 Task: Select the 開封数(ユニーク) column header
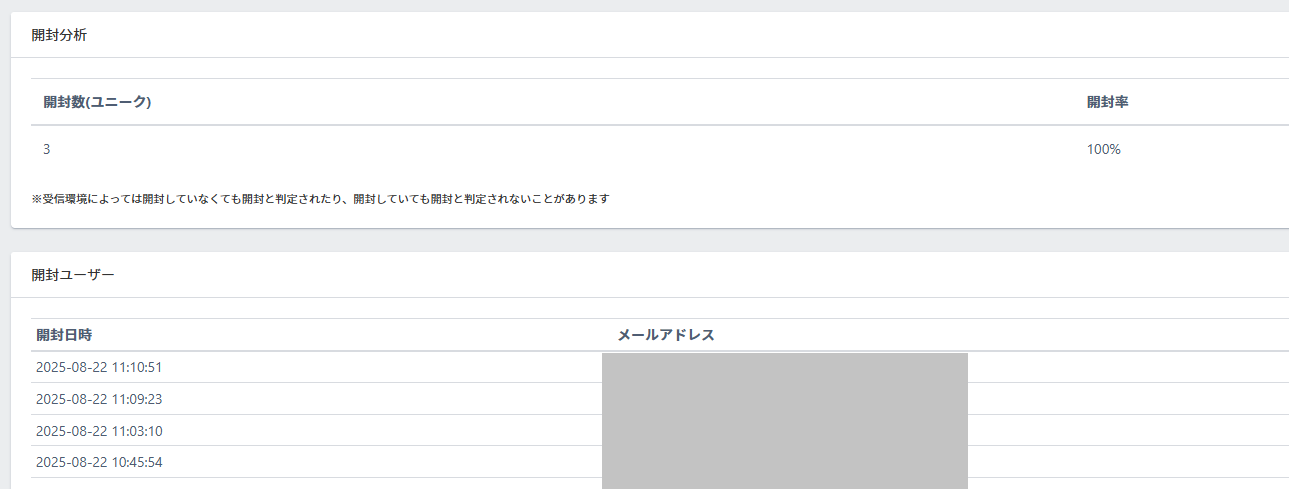(97, 102)
